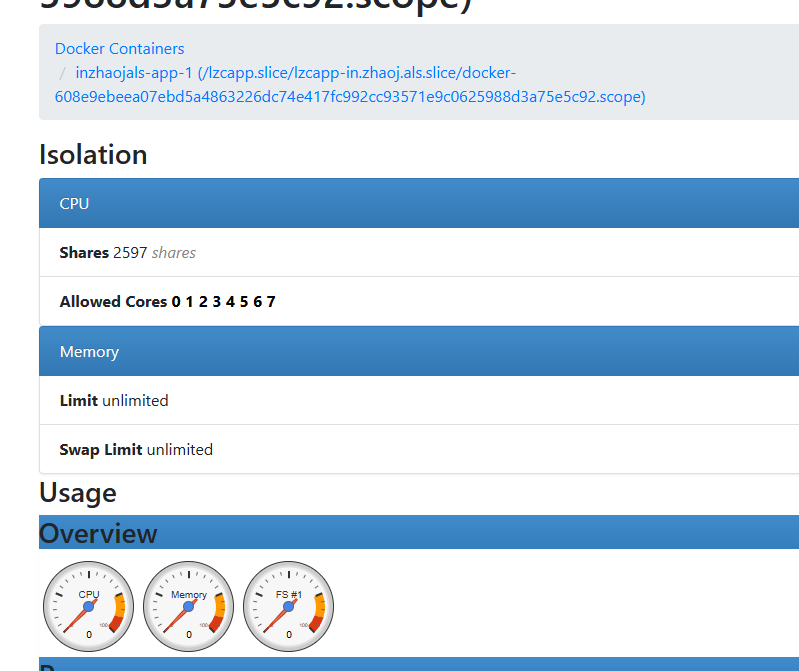Image resolution: width=799 pixels, height=671 pixels.
Task: Click the red danger zone on CPU gauge
Action: pyautogui.click(x=116, y=624)
